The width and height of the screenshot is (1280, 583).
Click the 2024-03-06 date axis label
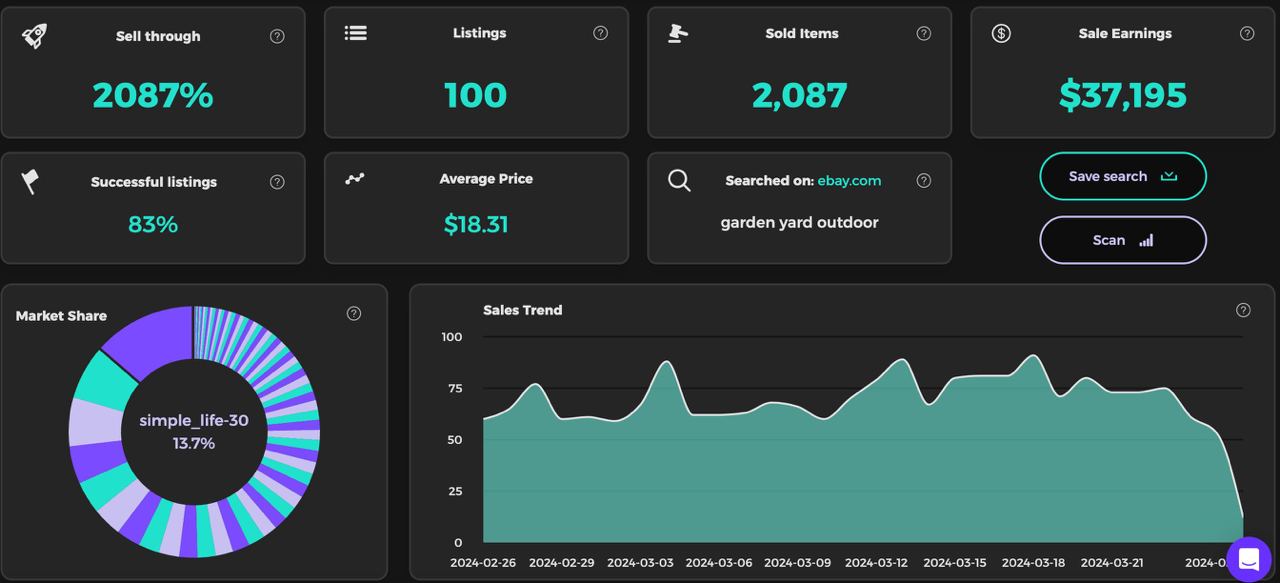tap(719, 563)
